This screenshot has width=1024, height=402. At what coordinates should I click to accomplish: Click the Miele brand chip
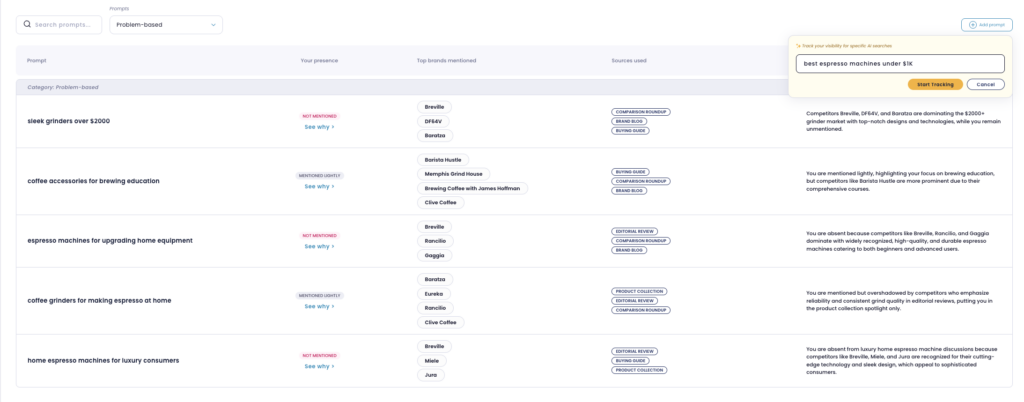432,361
